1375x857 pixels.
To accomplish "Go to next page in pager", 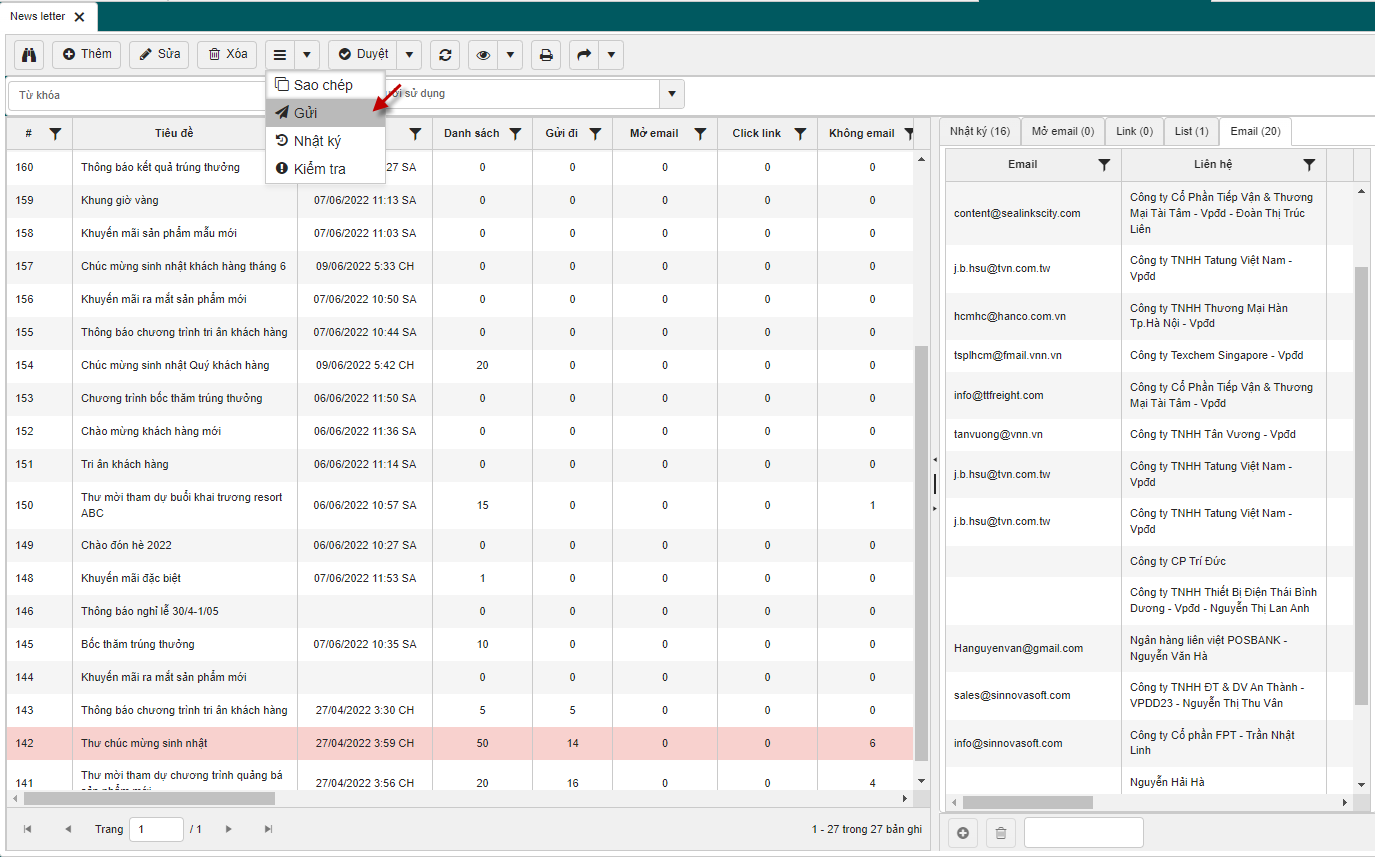I will 228,829.
